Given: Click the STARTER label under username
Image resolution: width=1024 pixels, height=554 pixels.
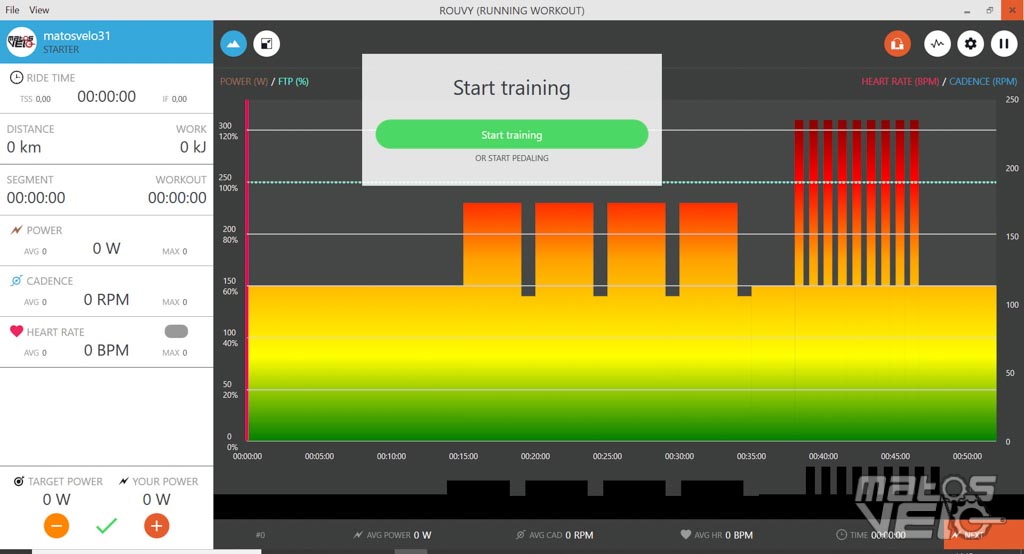Looking at the screenshot, I should (61, 50).
